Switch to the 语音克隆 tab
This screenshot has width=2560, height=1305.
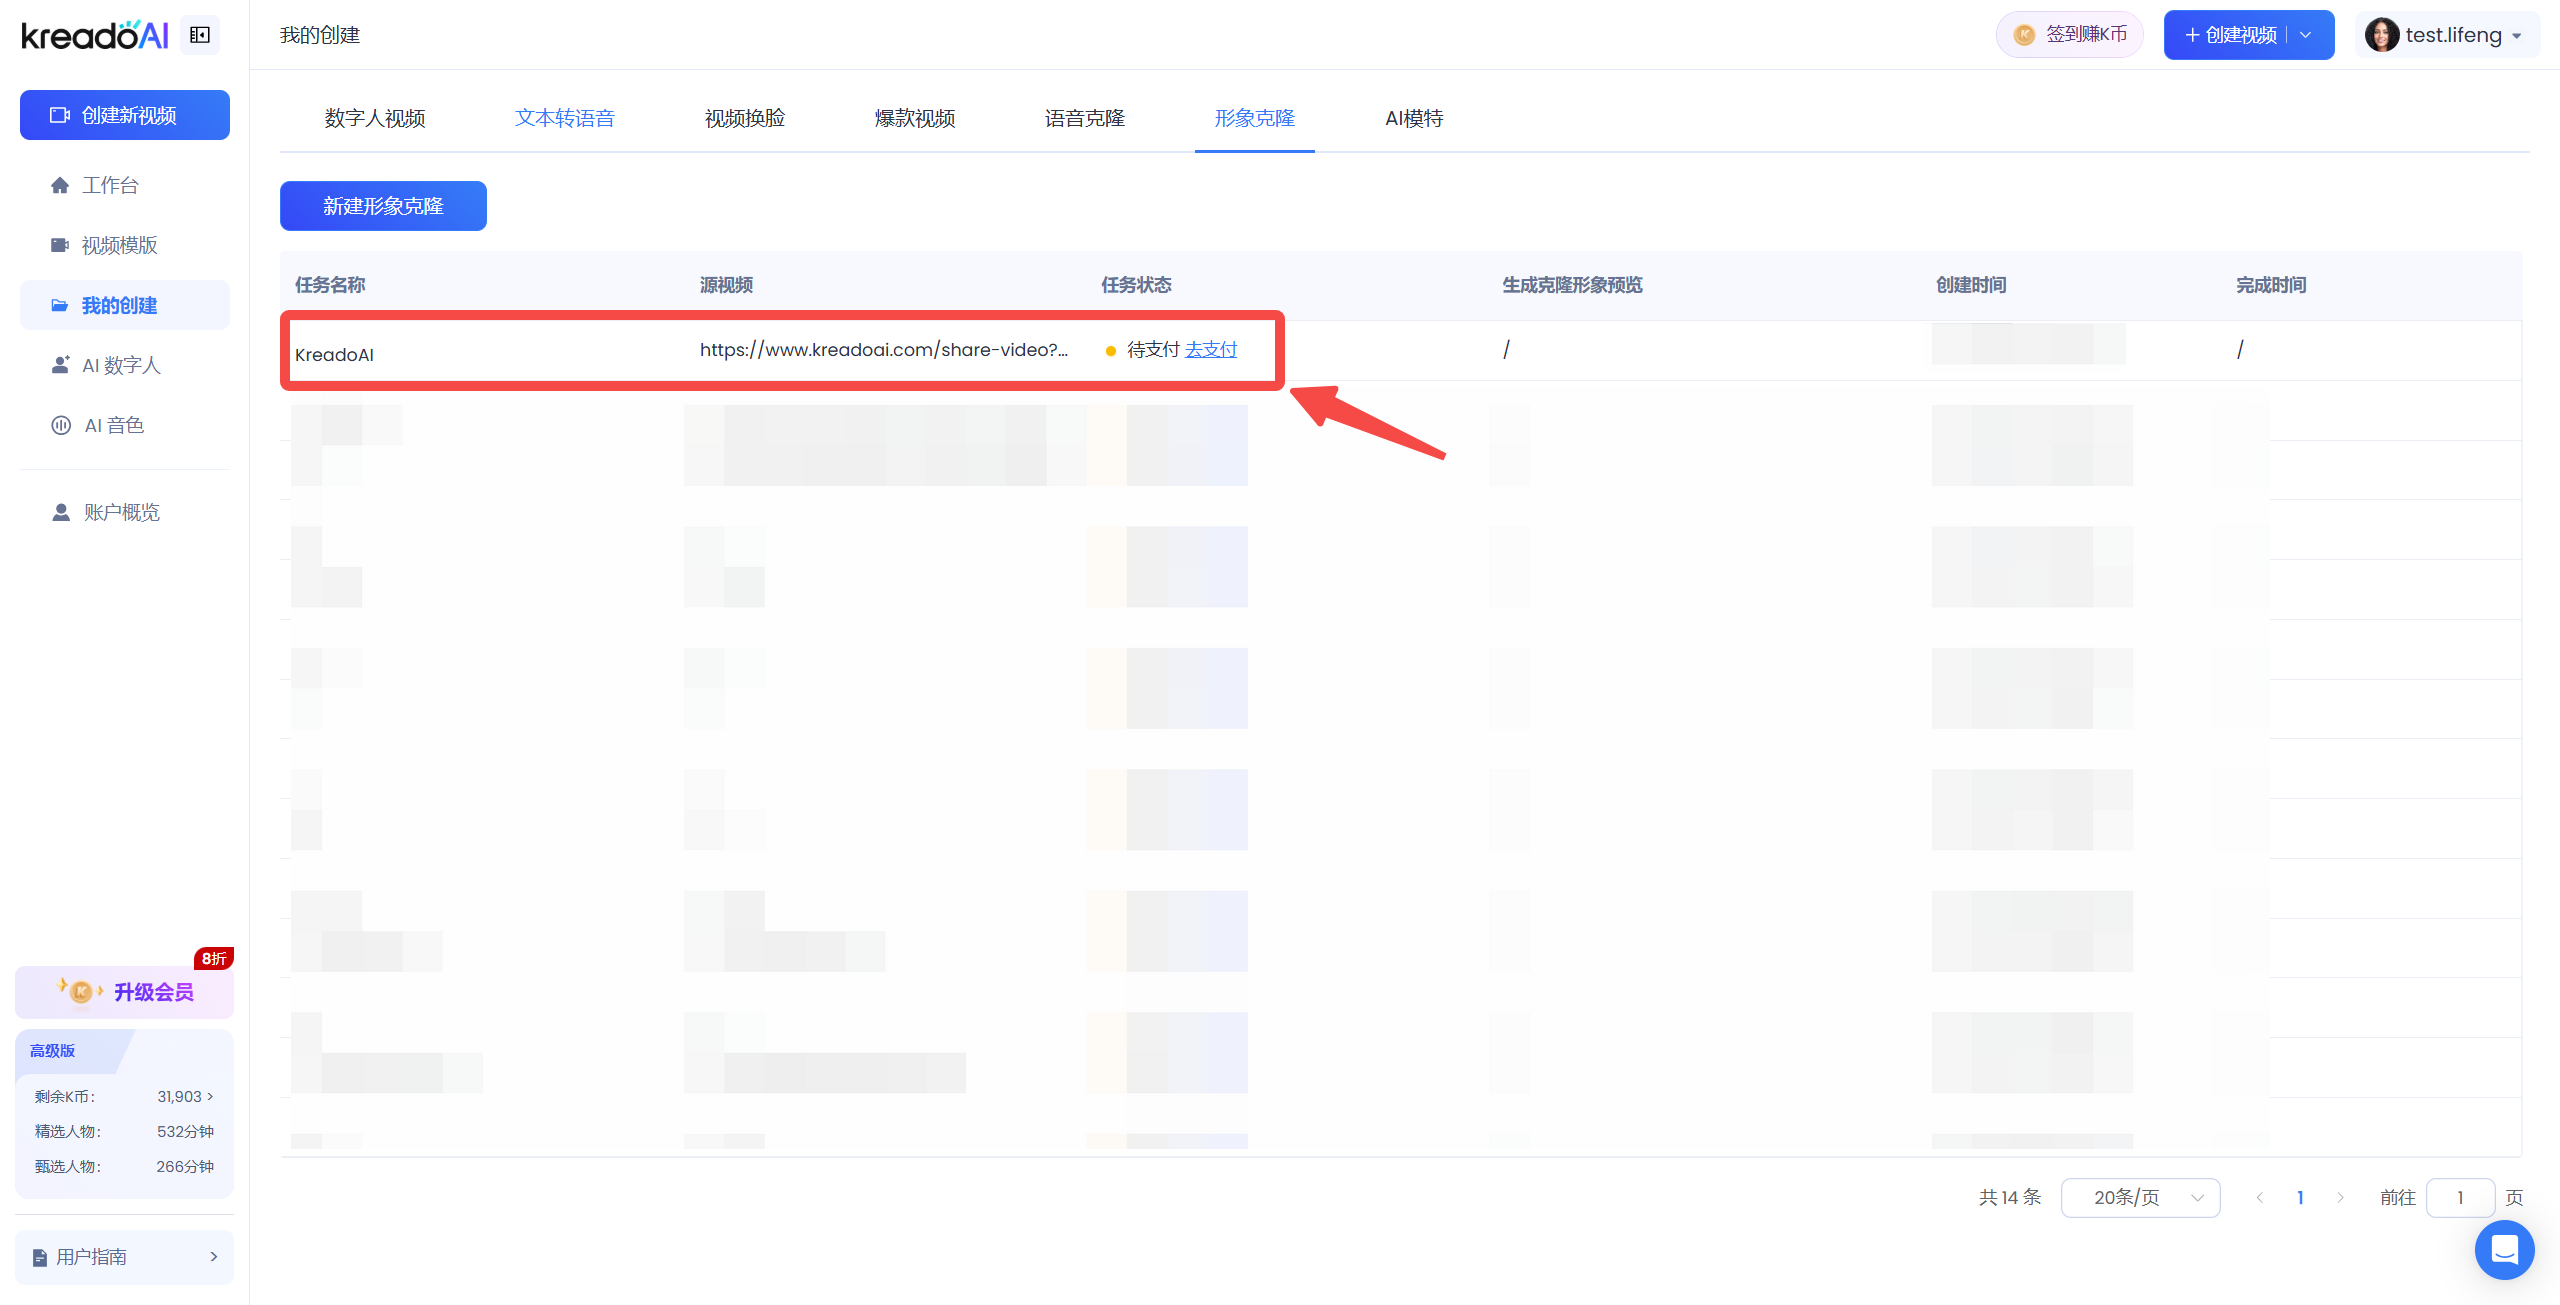coord(1084,118)
